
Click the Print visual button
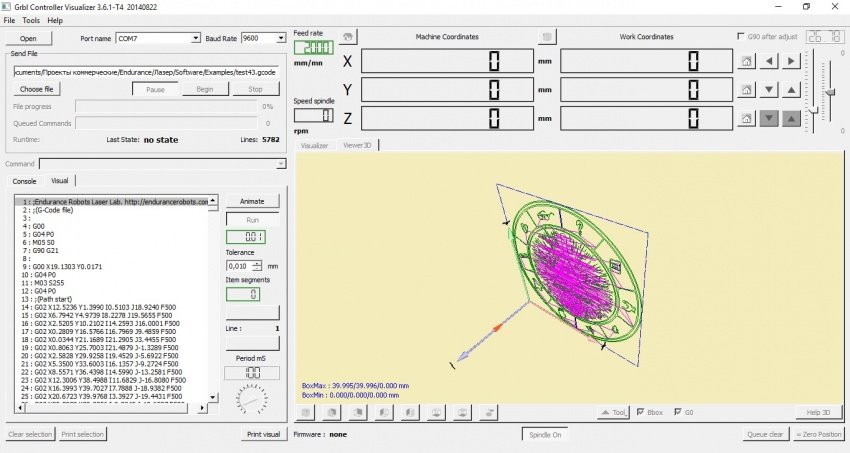(263, 434)
